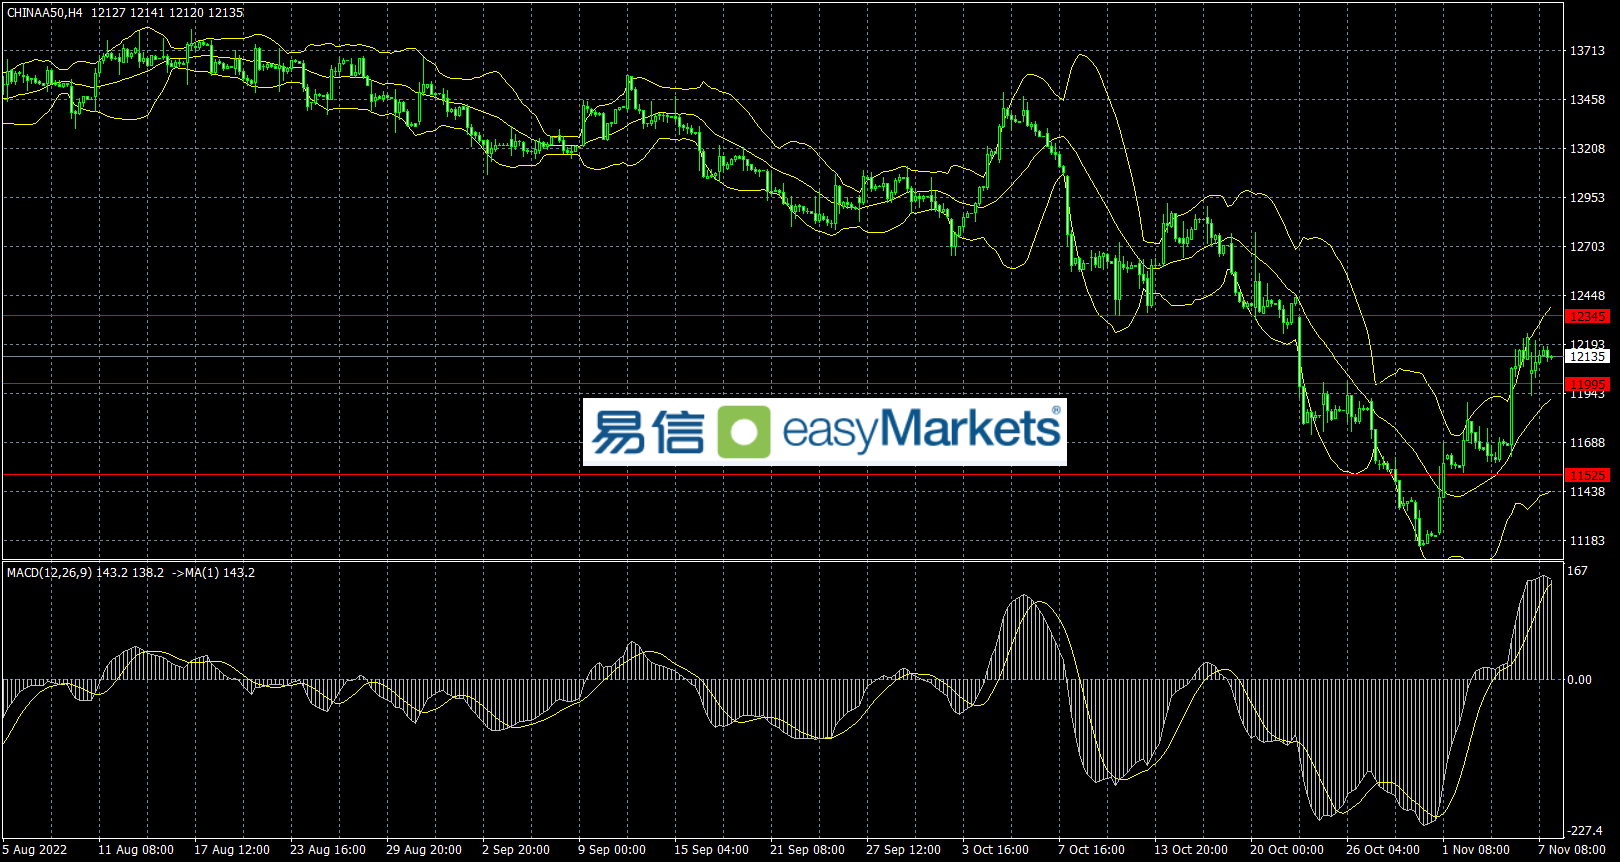
Task: Click the 20 Oct 00:00 time label
Action: pos(1287,850)
